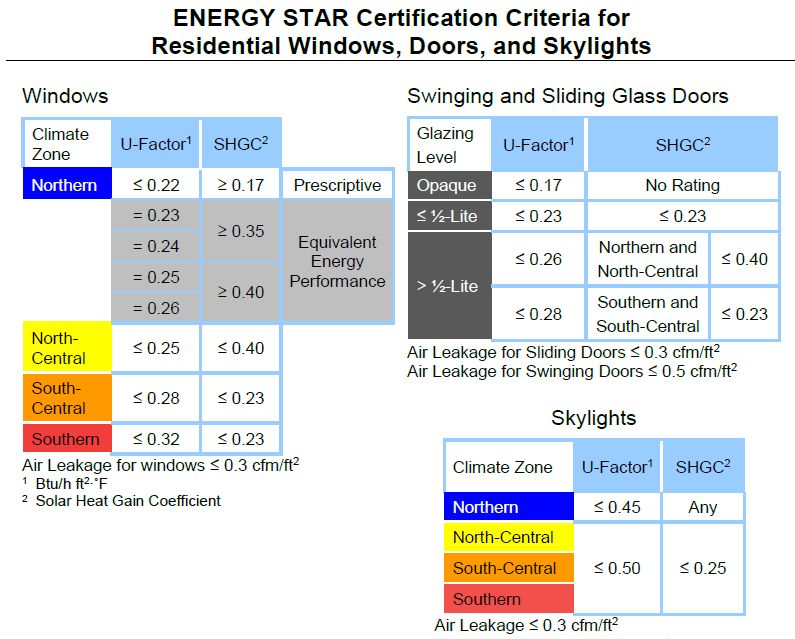Screen dimensions: 795x639
Task: Select the dark '≤ ½-Lite' glazing cell
Action: click(x=450, y=216)
